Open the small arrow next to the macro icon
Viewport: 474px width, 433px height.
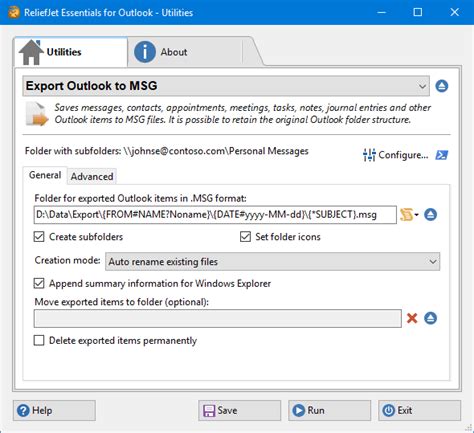(x=416, y=215)
